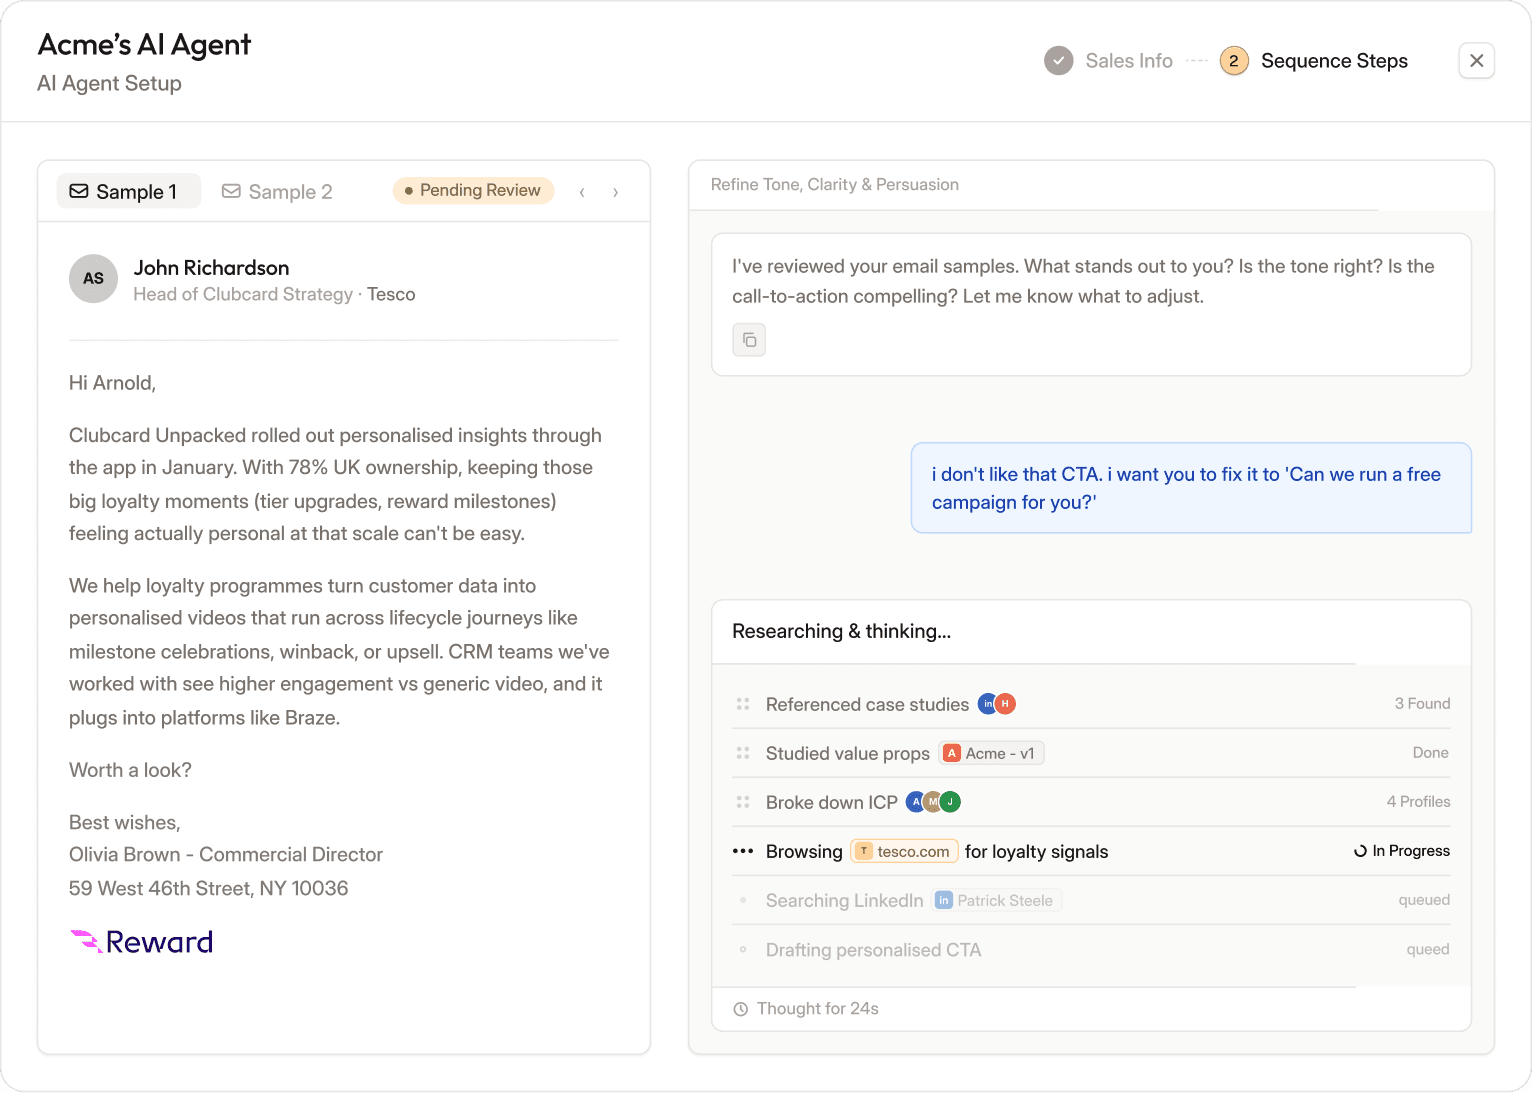Click the Acme - v1 value props chip

coord(990,753)
